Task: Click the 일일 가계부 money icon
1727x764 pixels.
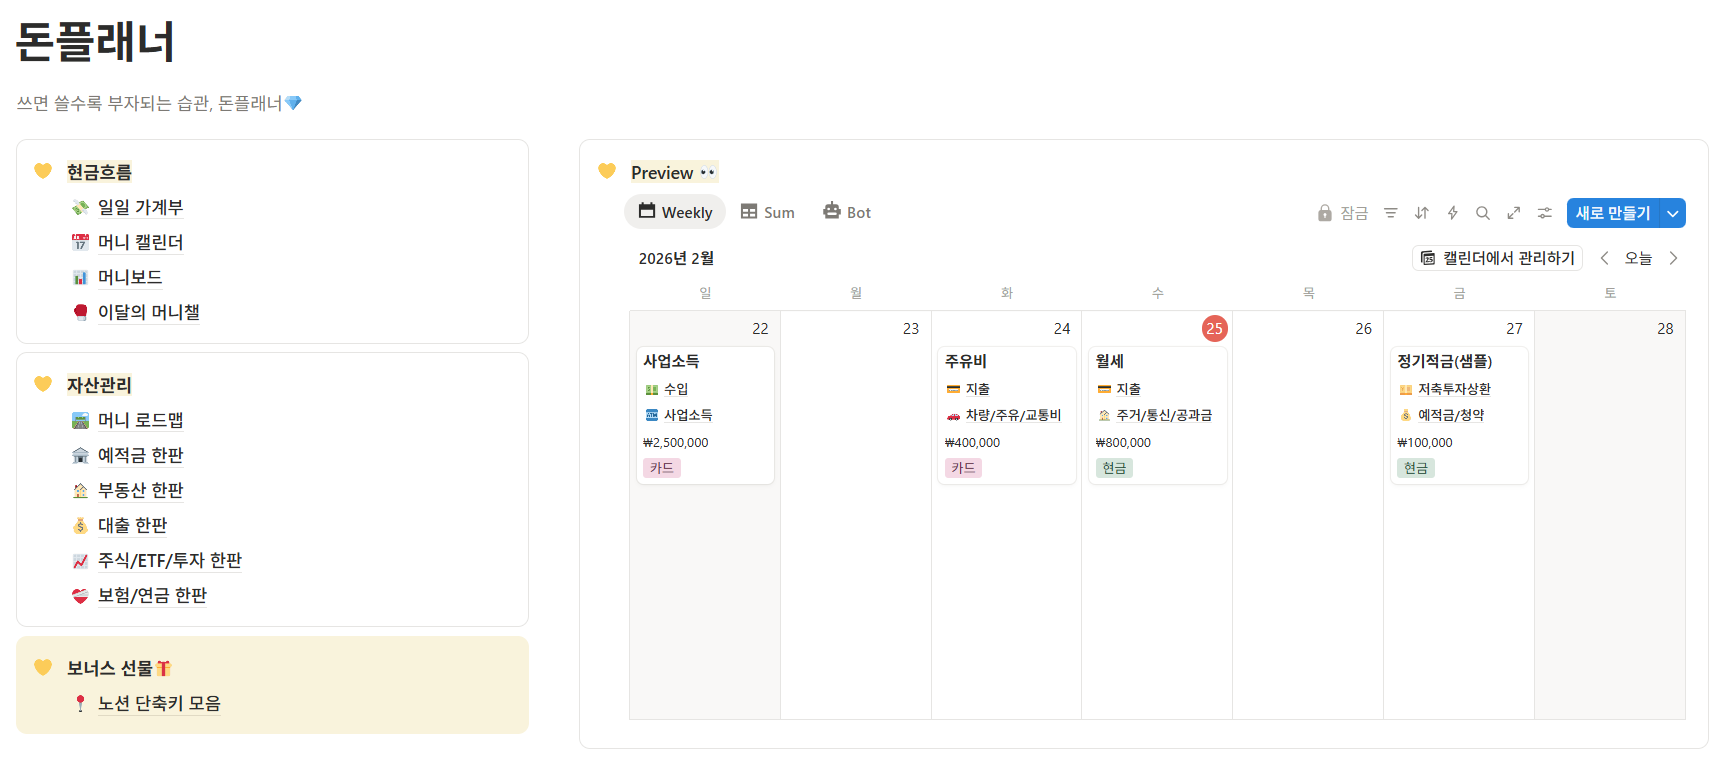Action: pos(80,208)
